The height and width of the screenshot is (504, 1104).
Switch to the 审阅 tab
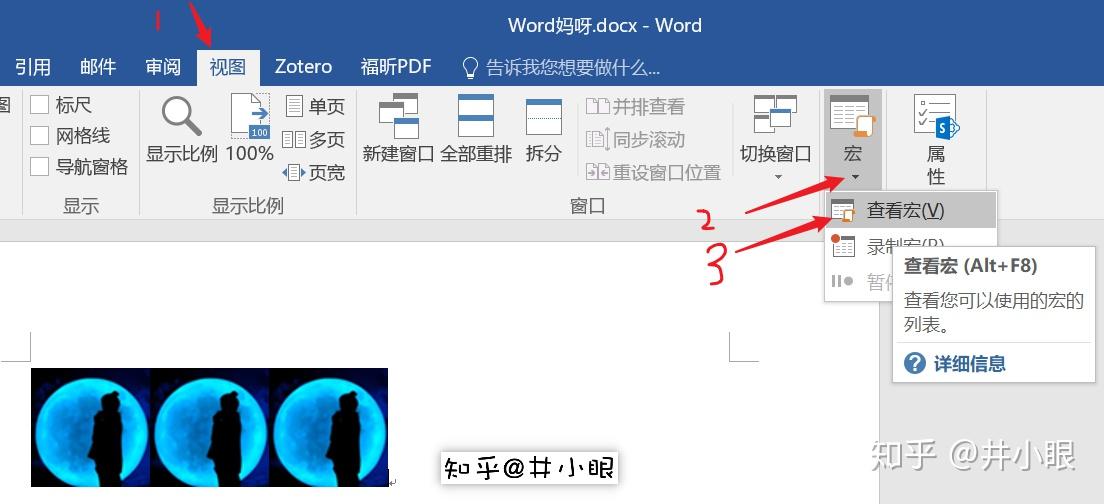coord(163,67)
